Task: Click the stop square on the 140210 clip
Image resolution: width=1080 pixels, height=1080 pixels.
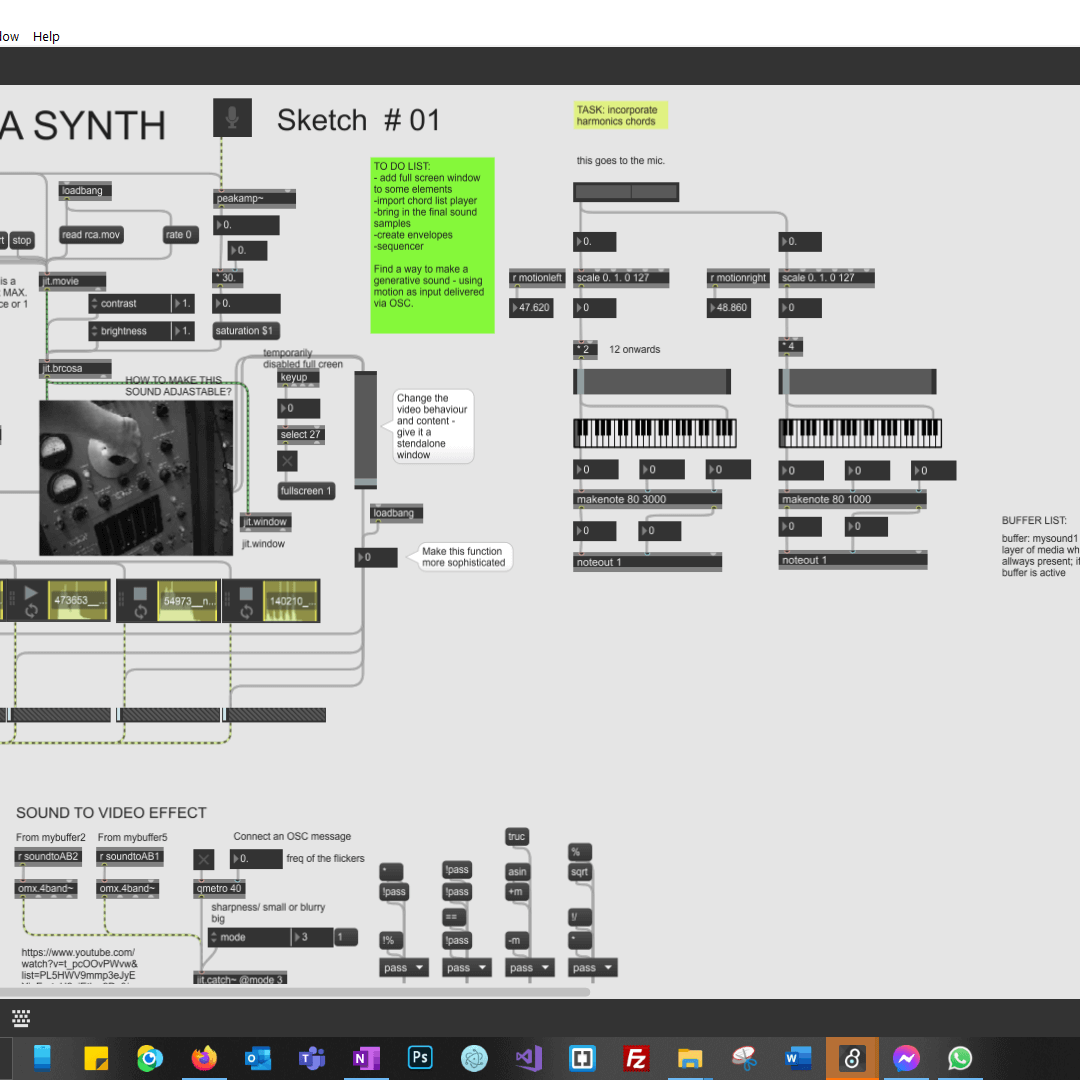Action: (246, 593)
